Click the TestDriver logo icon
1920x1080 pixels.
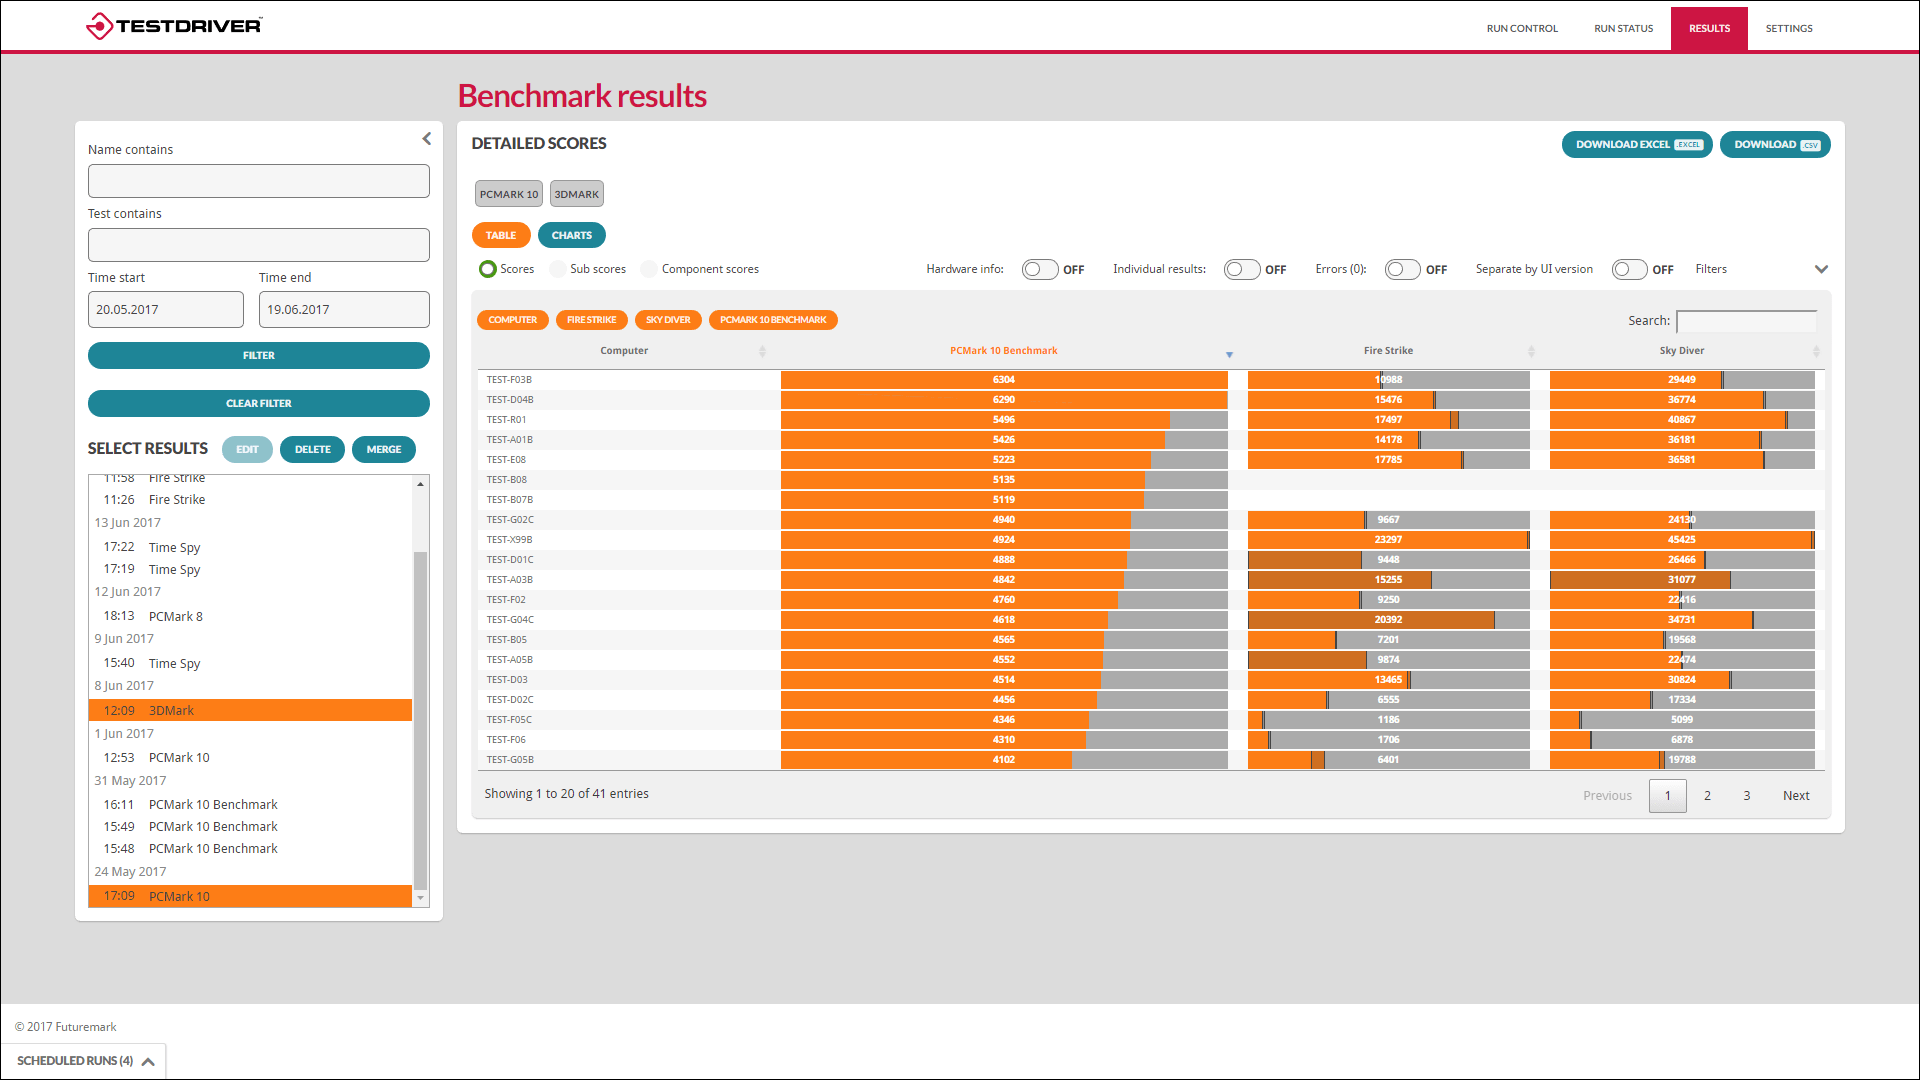click(x=99, y=26)
